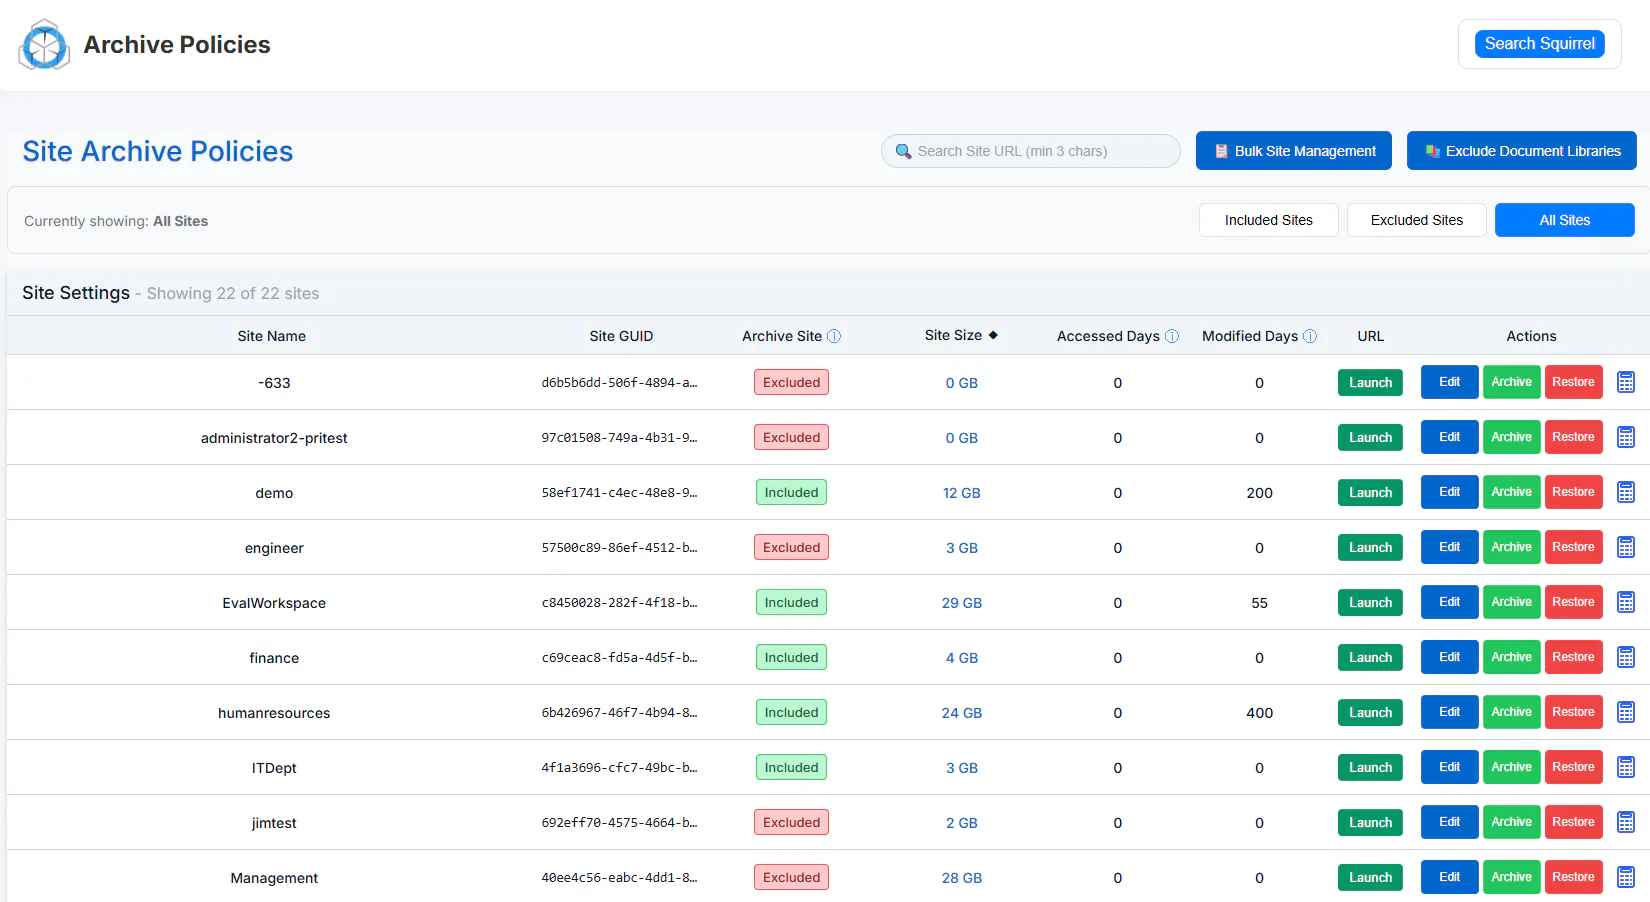Open details icon for finance row
The height and width of the screenshot is (902, 1650).
[x=1626, y=657]
